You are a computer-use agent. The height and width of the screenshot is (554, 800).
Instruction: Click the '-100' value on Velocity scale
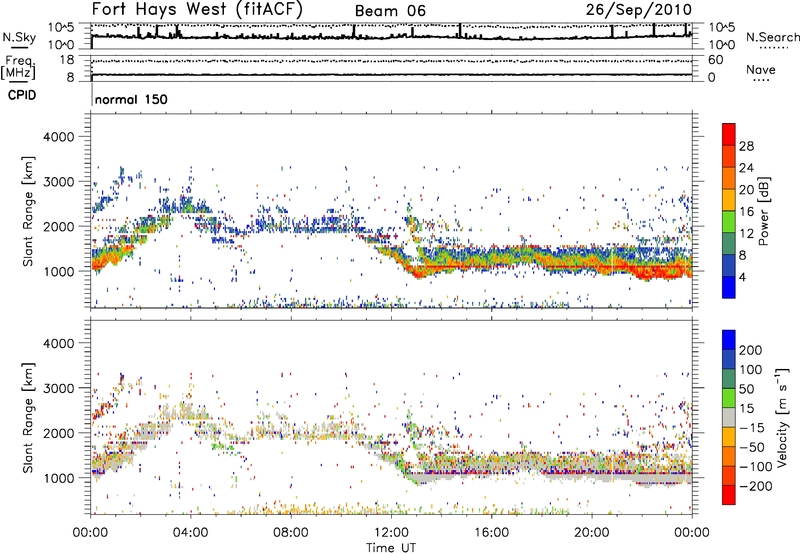tap(756, 467)
